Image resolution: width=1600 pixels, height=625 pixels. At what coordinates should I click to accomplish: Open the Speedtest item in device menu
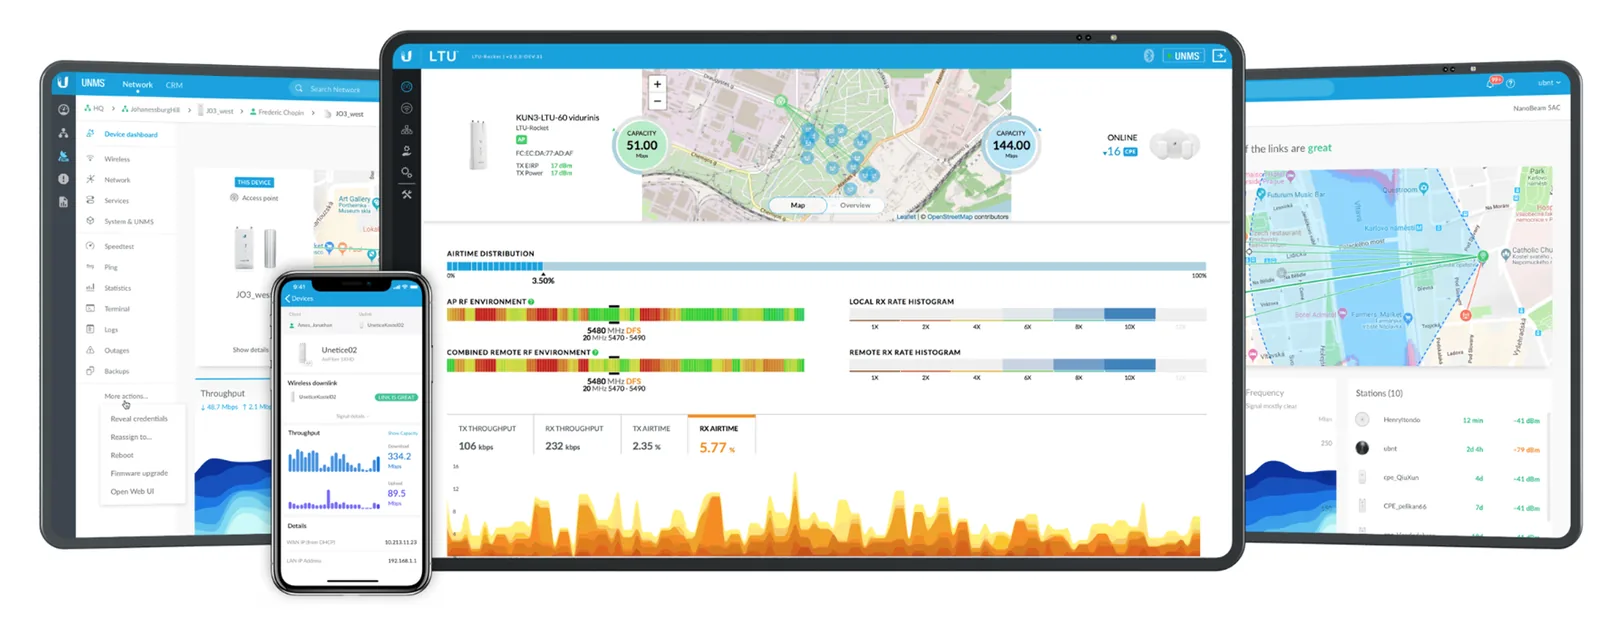tap(119, 246)
